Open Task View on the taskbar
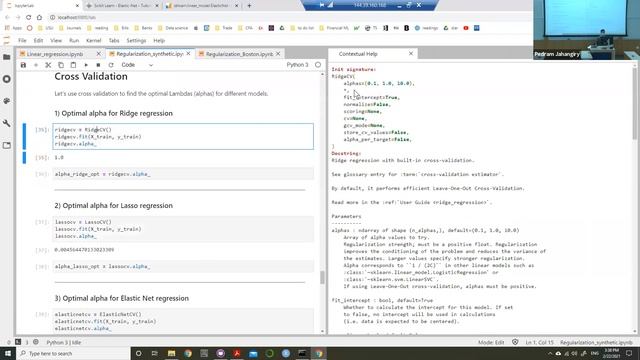Screen dimensions: 640x360 point(155,353)
